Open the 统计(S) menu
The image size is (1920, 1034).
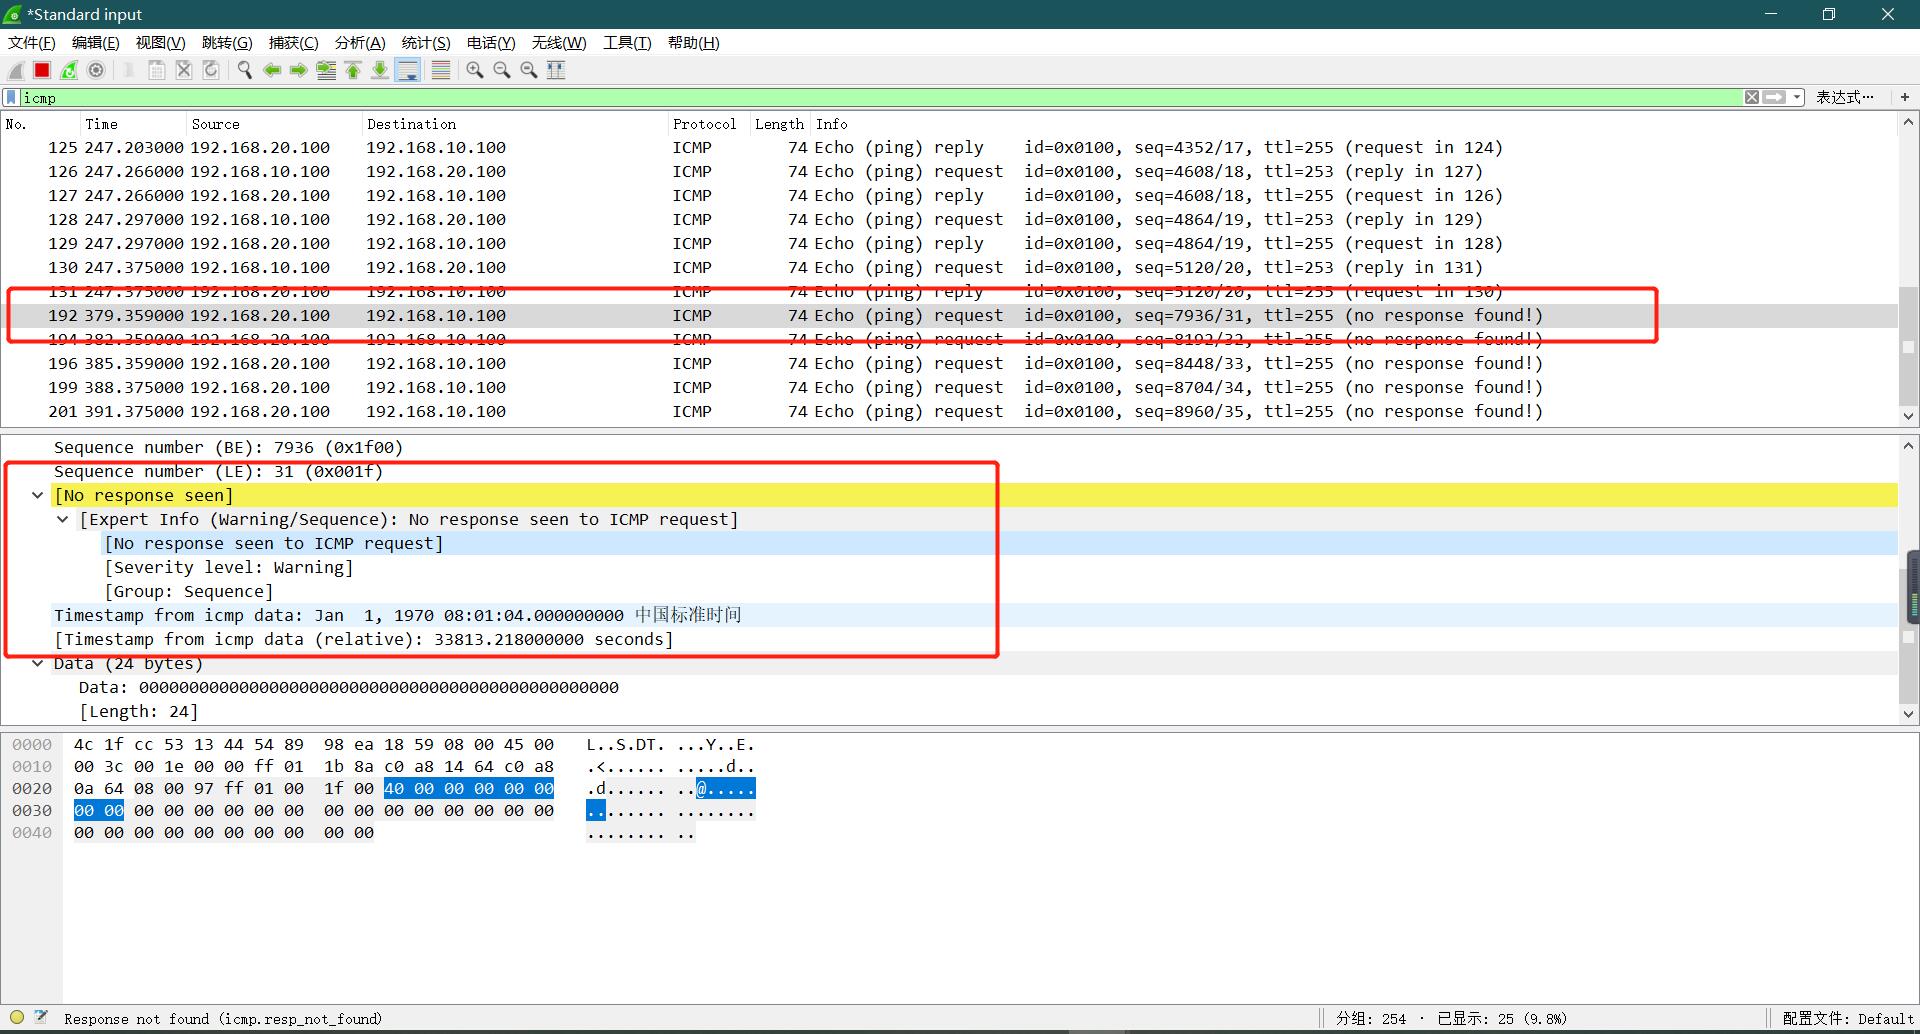pos(425,42)
